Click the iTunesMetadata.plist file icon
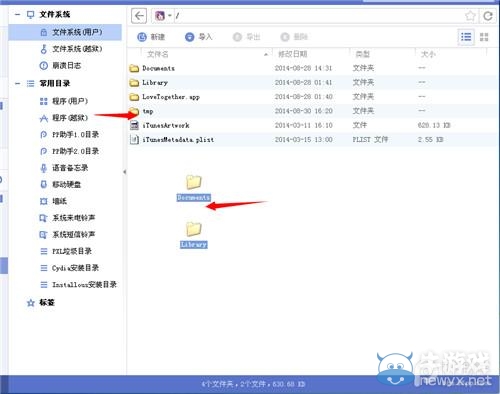This screenshot has height=394, width=500. 134,140
